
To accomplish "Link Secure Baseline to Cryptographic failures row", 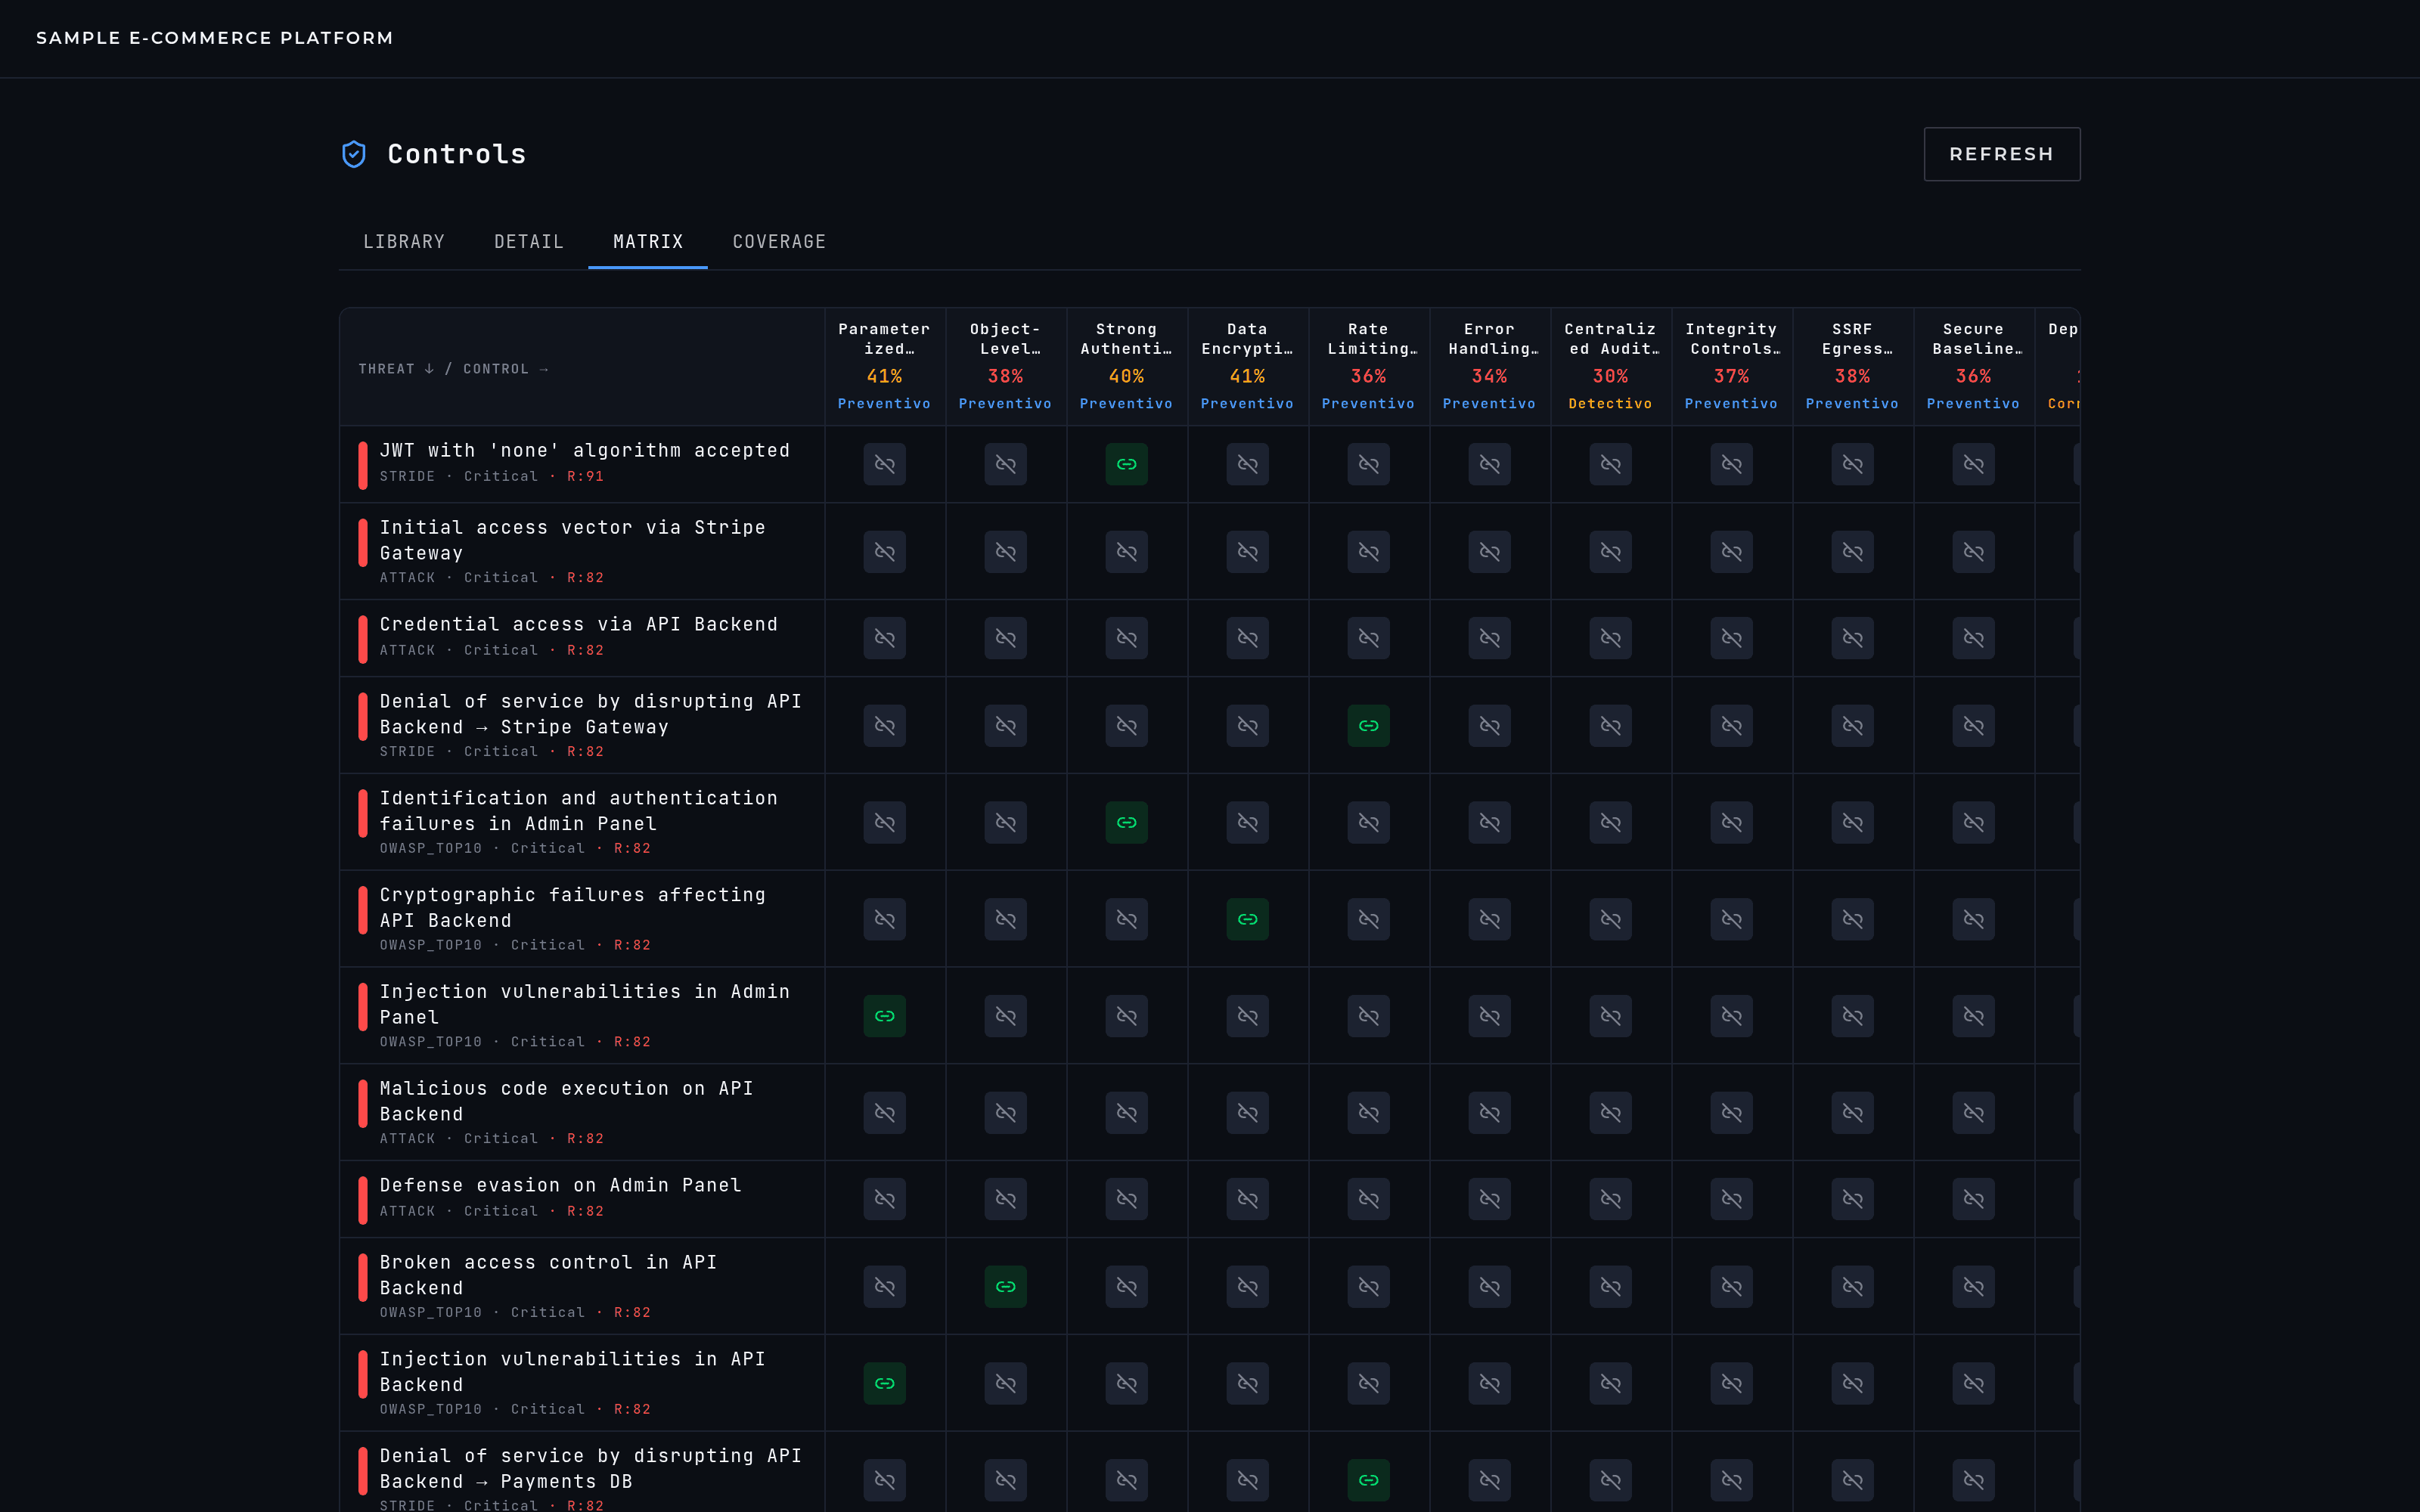I will [x=1973, y=919].
